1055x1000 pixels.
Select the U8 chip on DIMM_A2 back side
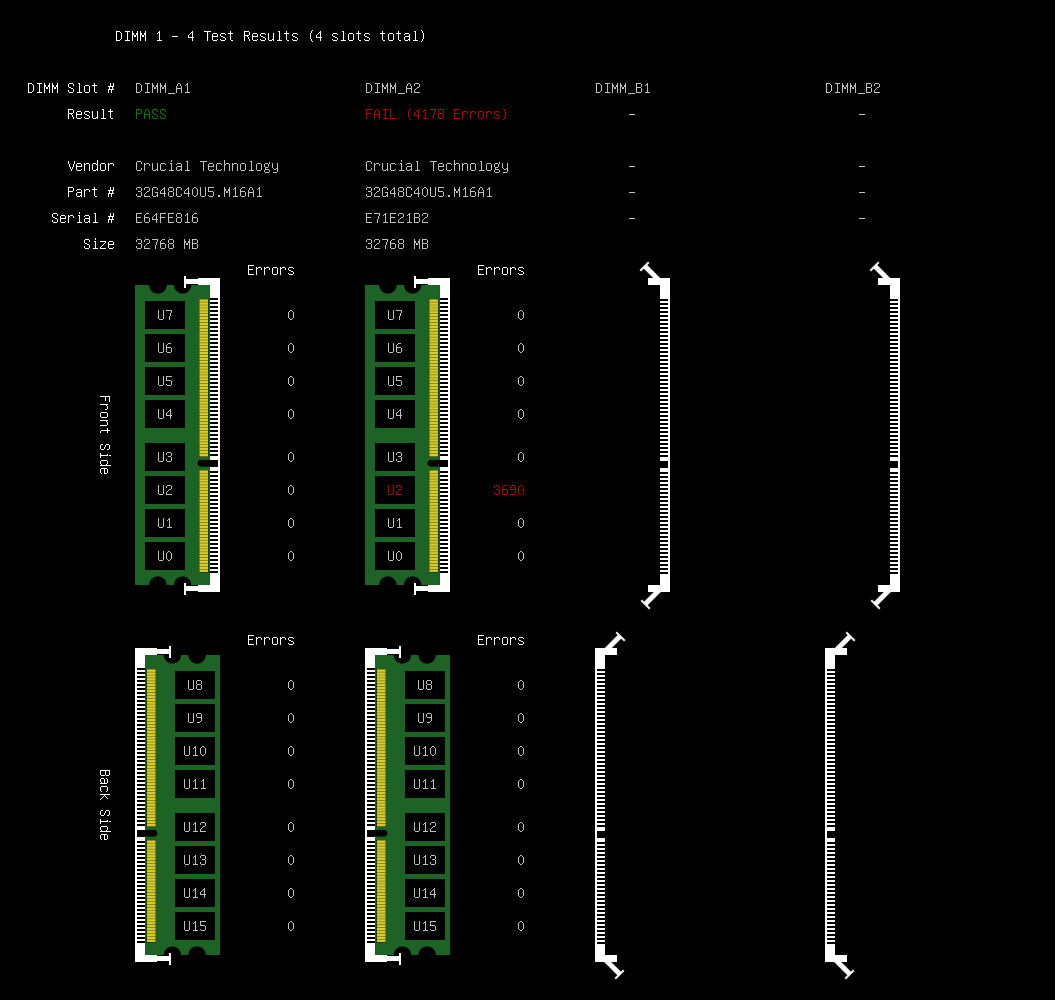pyautogui.click(x=425, y=685)
